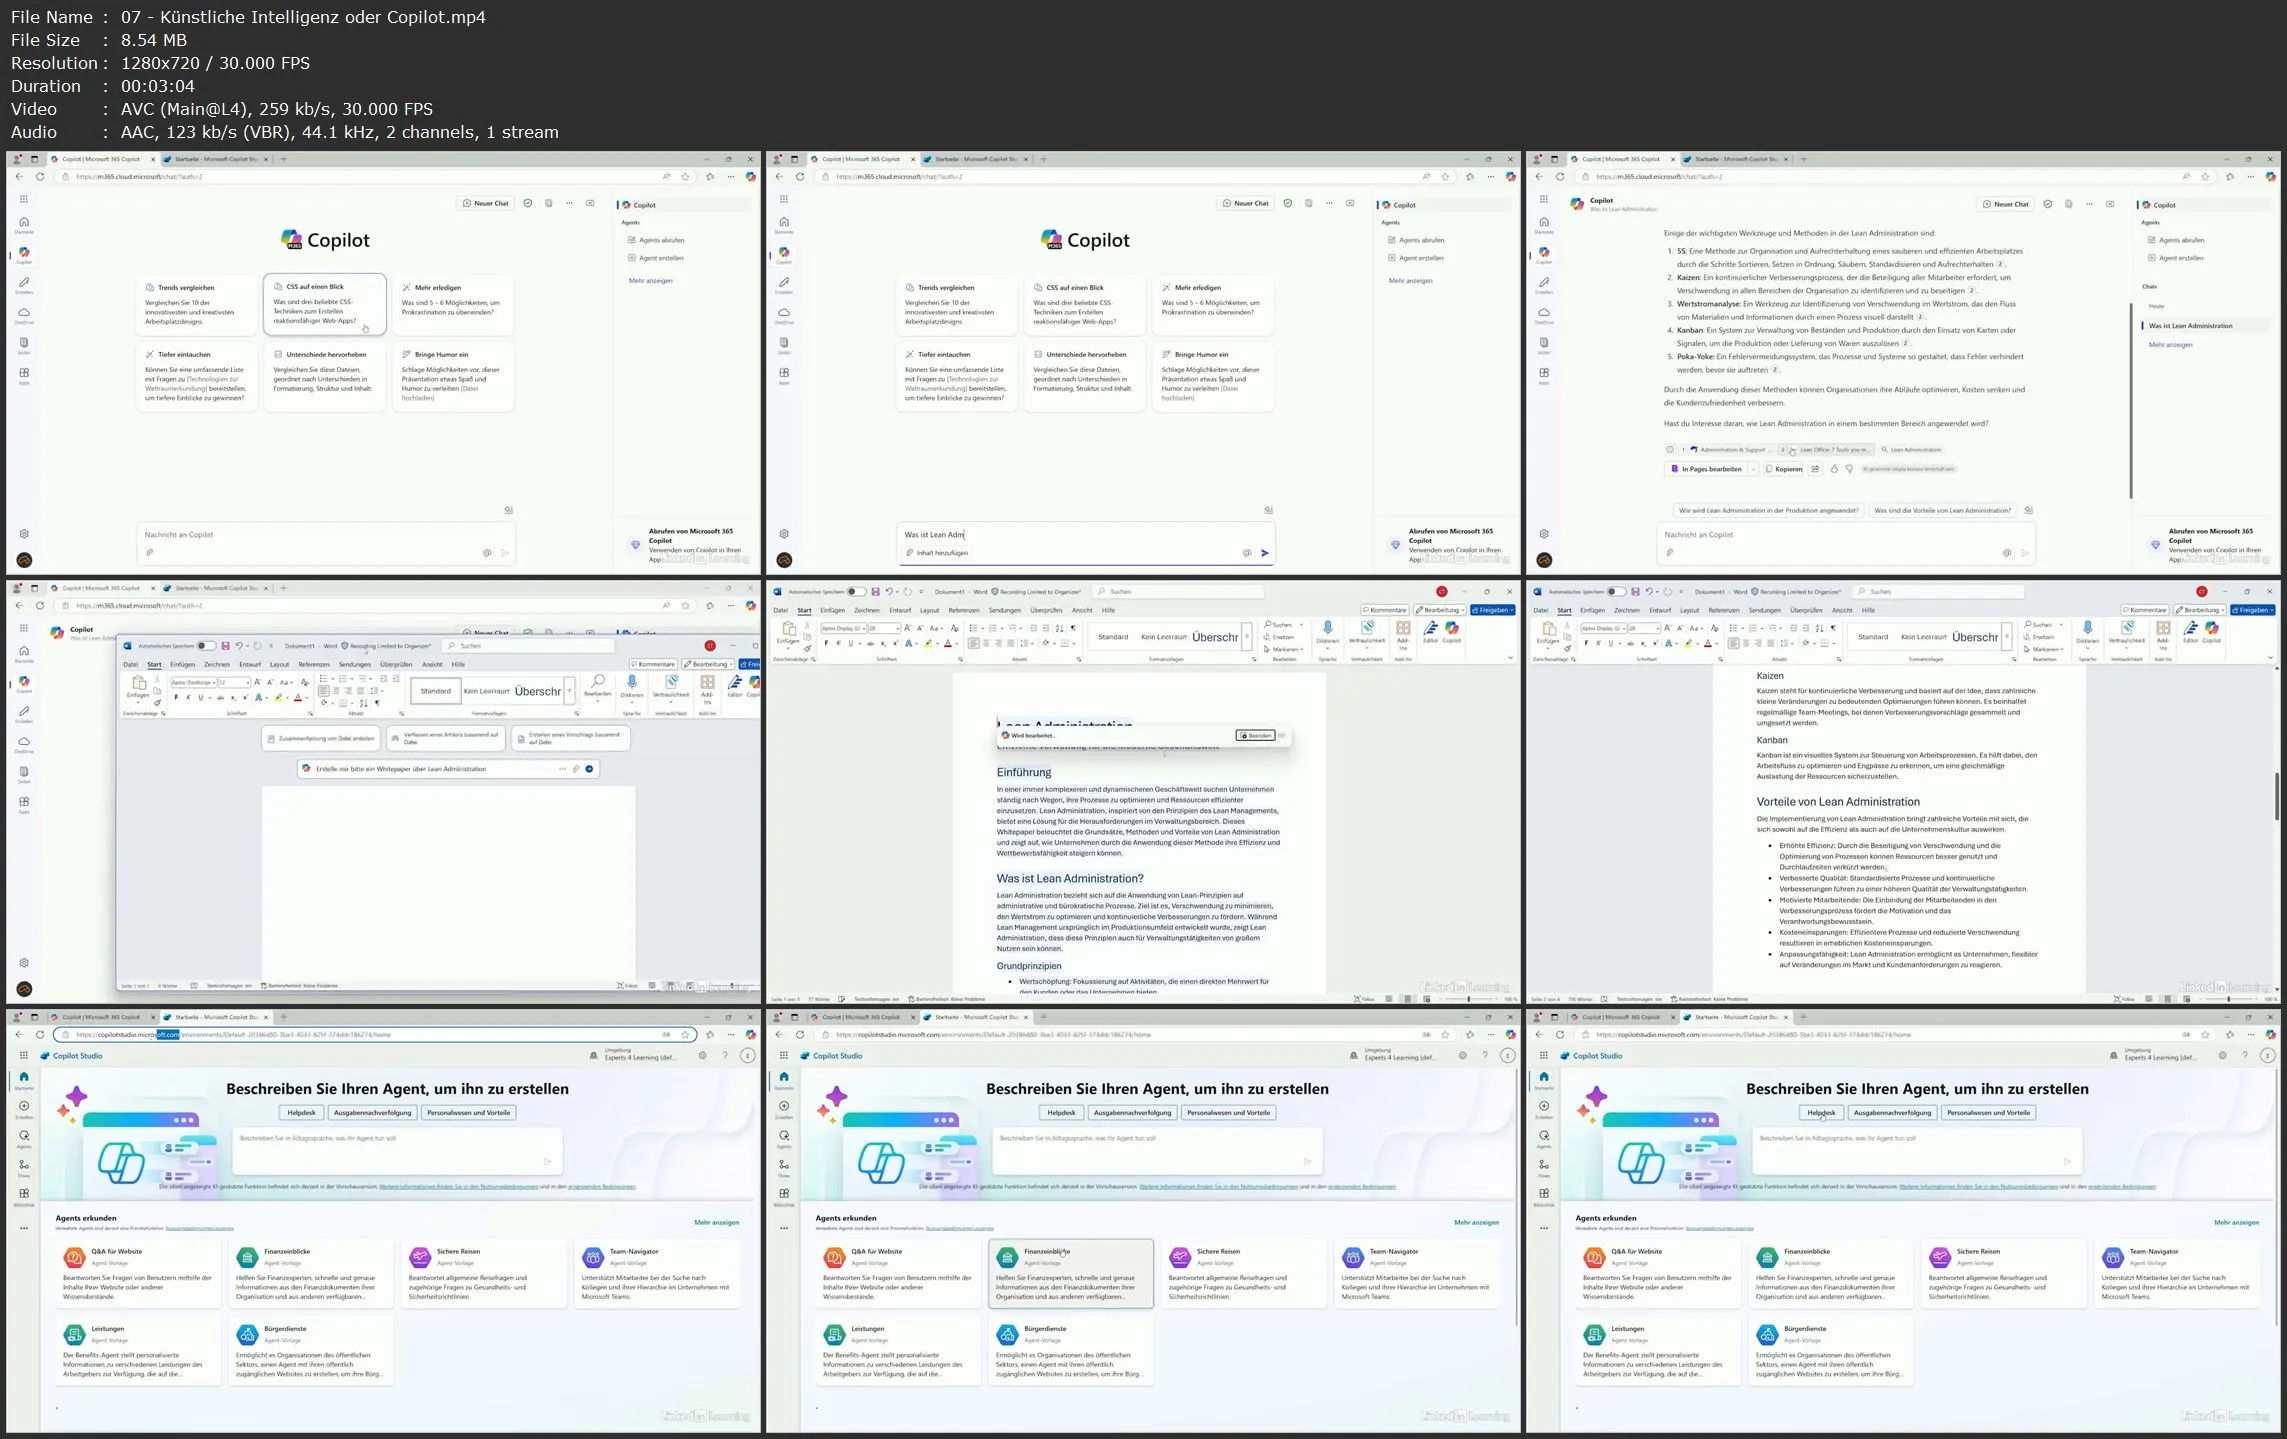Frame 5: switch to Einfügen ribbon tab
The image size is (2287, 1439).
coord(832,610)
